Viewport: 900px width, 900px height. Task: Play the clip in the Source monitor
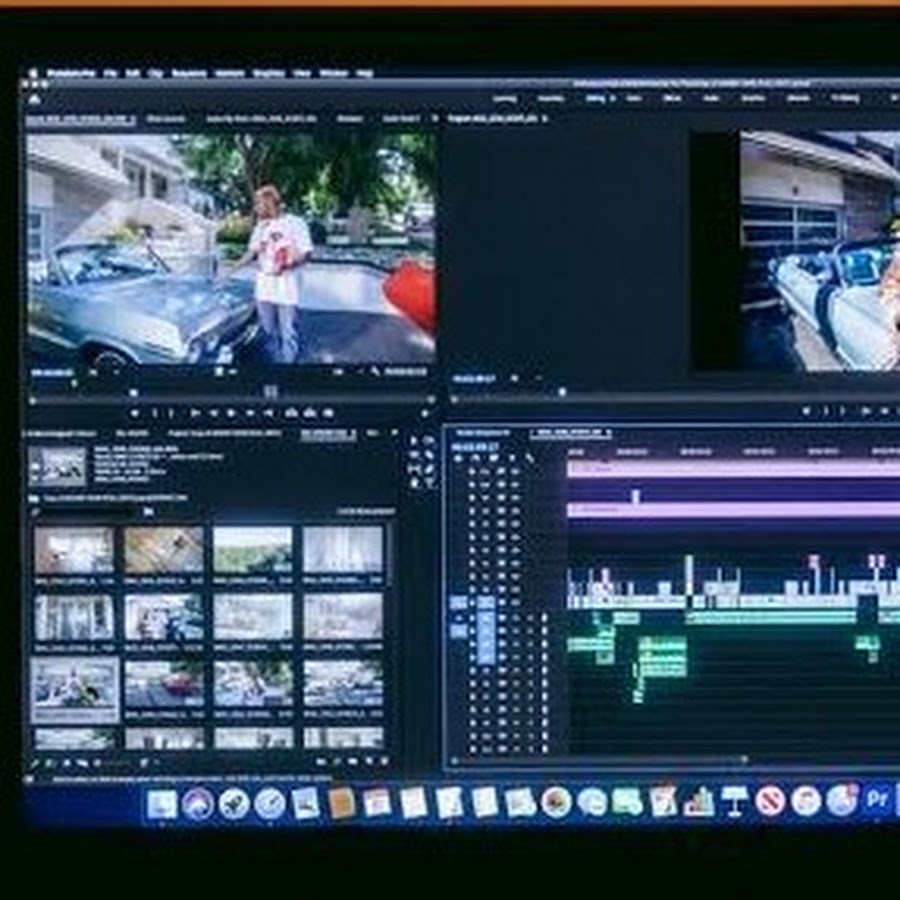coord(232,413)
